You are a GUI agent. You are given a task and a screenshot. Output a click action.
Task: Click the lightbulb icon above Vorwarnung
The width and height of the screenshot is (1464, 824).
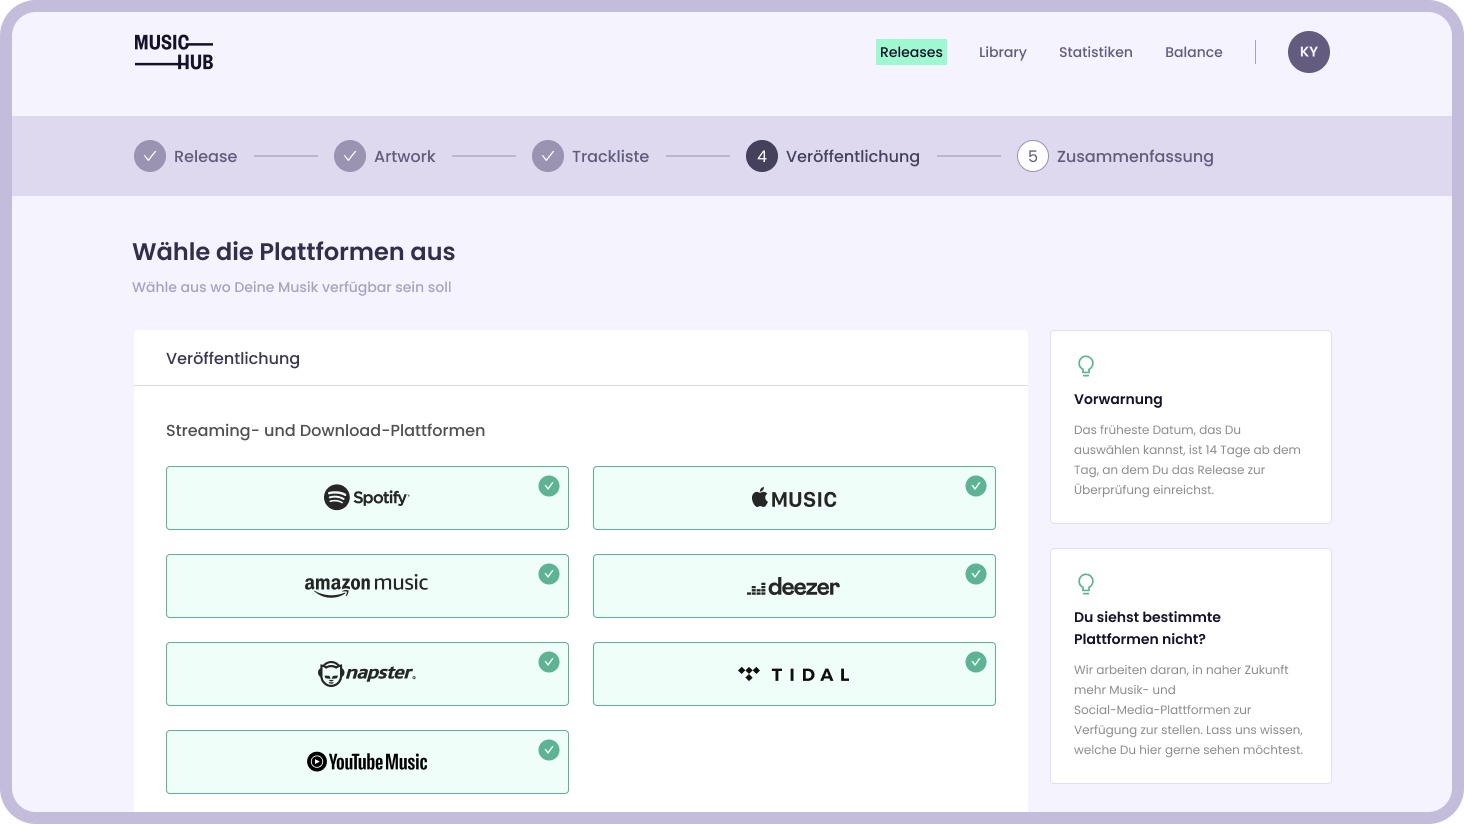pos(1086,366)
